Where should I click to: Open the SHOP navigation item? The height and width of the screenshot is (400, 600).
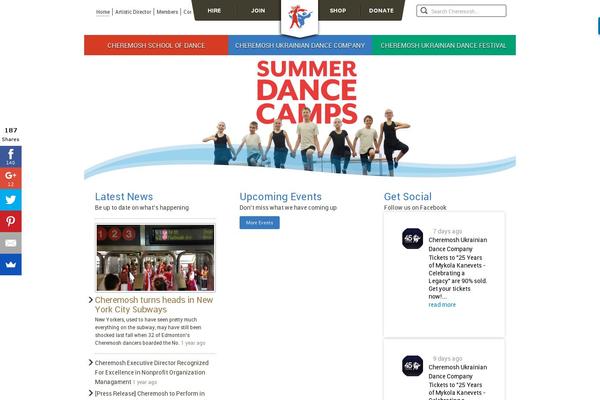pos(338,11)
